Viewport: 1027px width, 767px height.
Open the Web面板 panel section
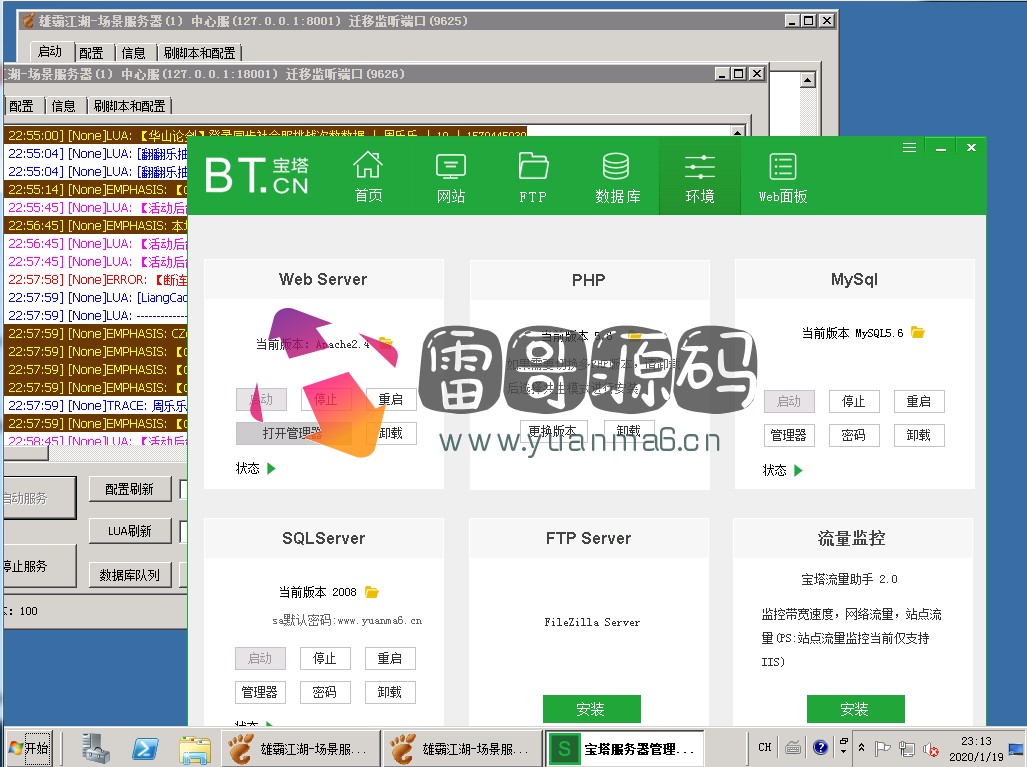tap(783, 176)
